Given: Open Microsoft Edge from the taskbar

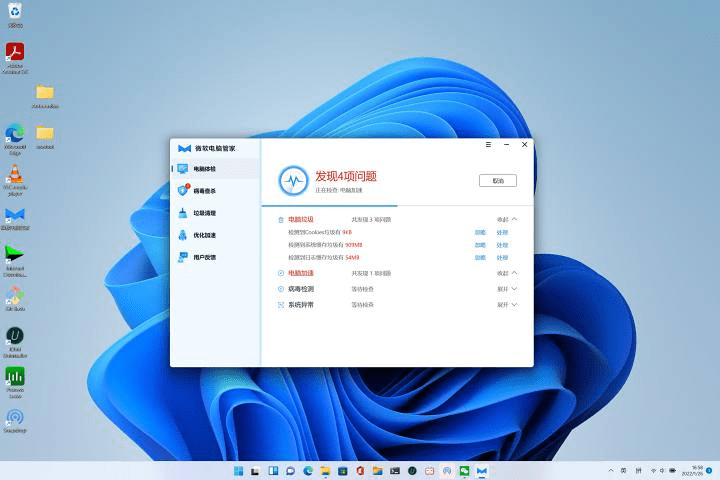Looking at the screenshot, I should click(x=308, y=471).
